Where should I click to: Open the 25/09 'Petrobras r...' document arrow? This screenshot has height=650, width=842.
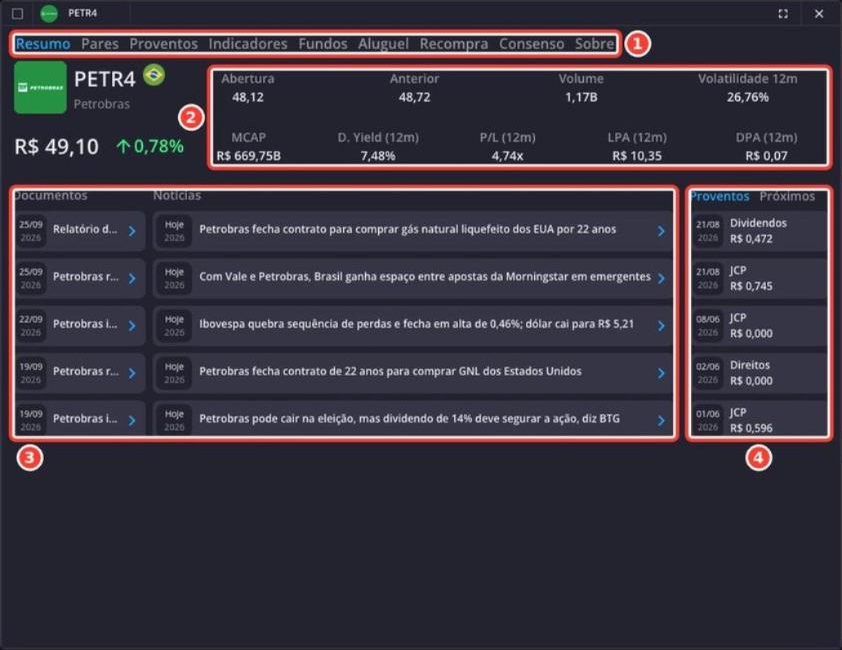(132, 278)
